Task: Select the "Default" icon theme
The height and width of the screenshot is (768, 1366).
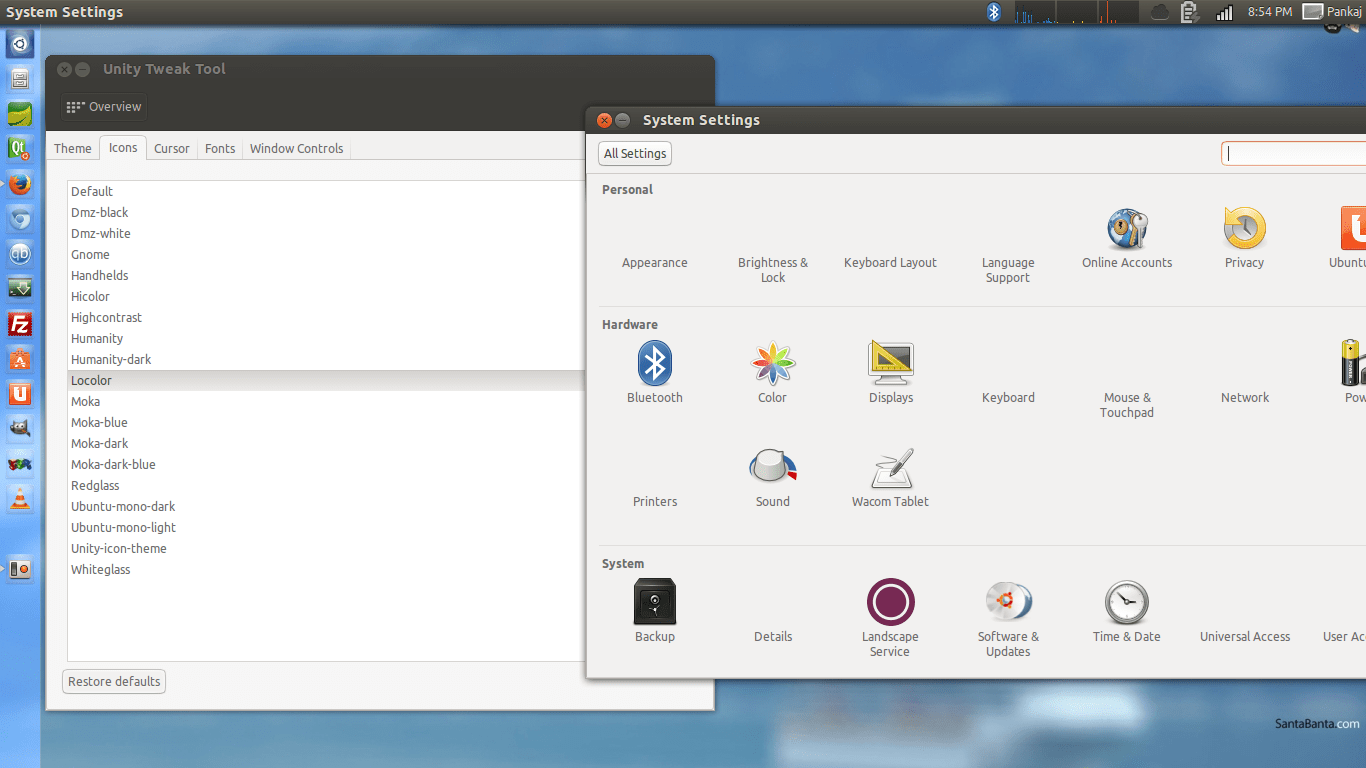Action: click(326, 191)
